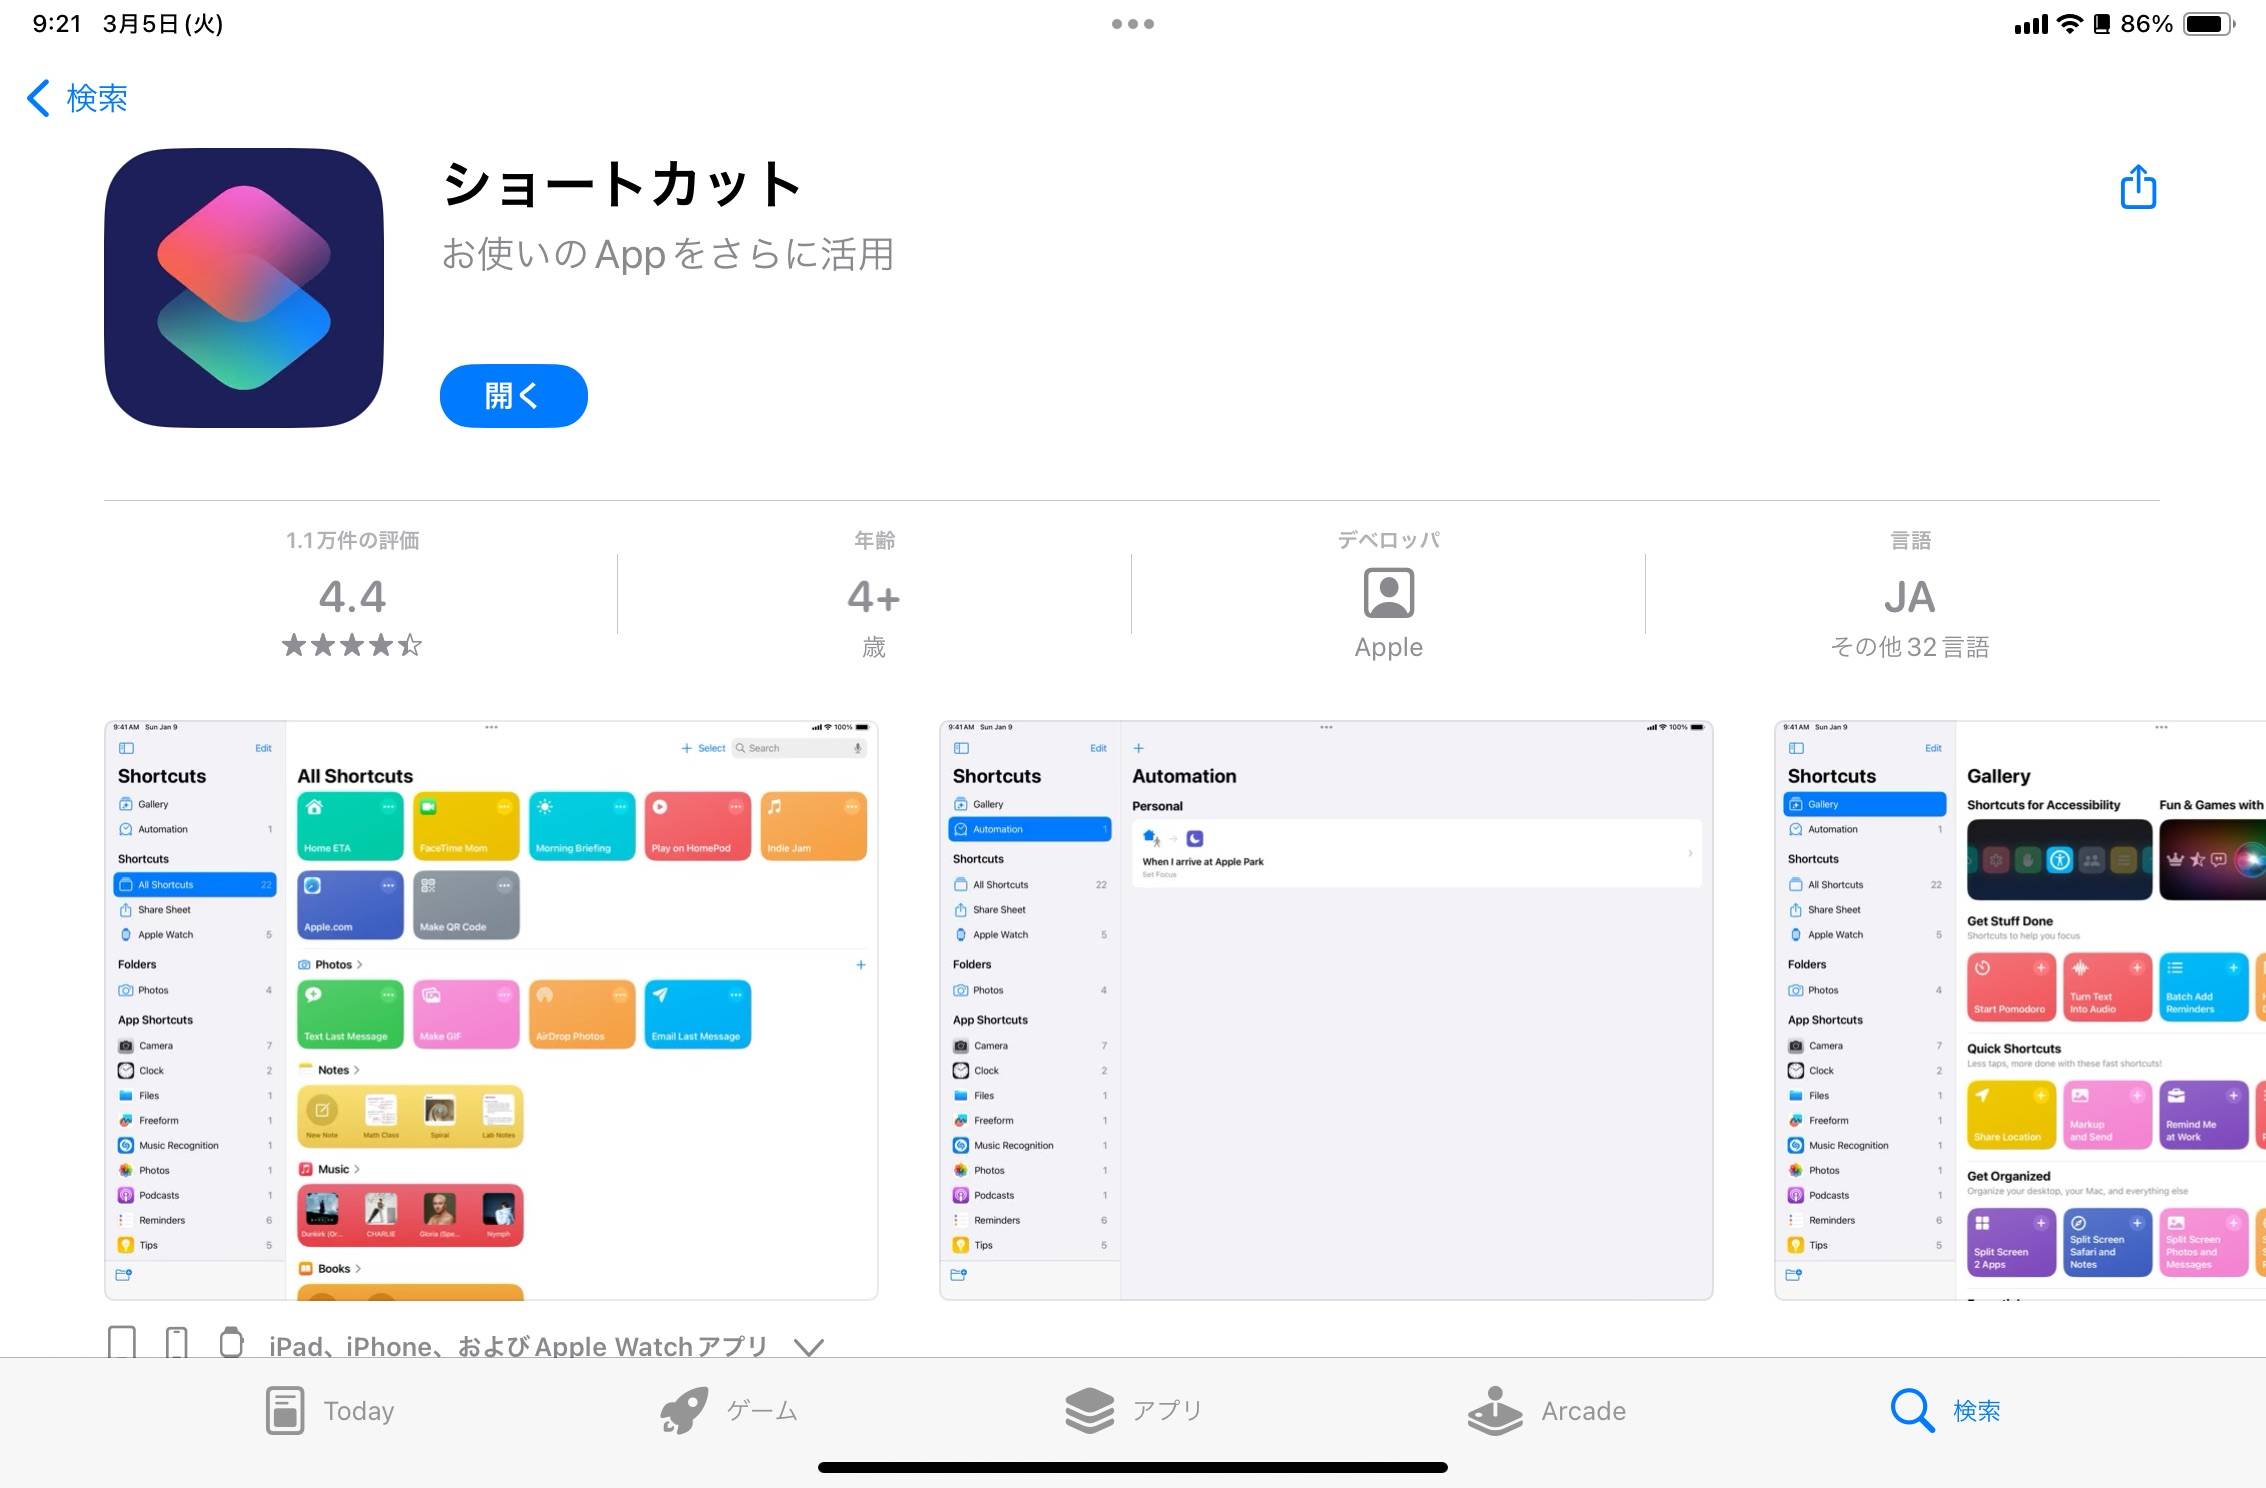Open the All Shortcuts screenshot preview
Image resolution: width=2266 pixels, height=1488 pixels.
pos(491,1010)
